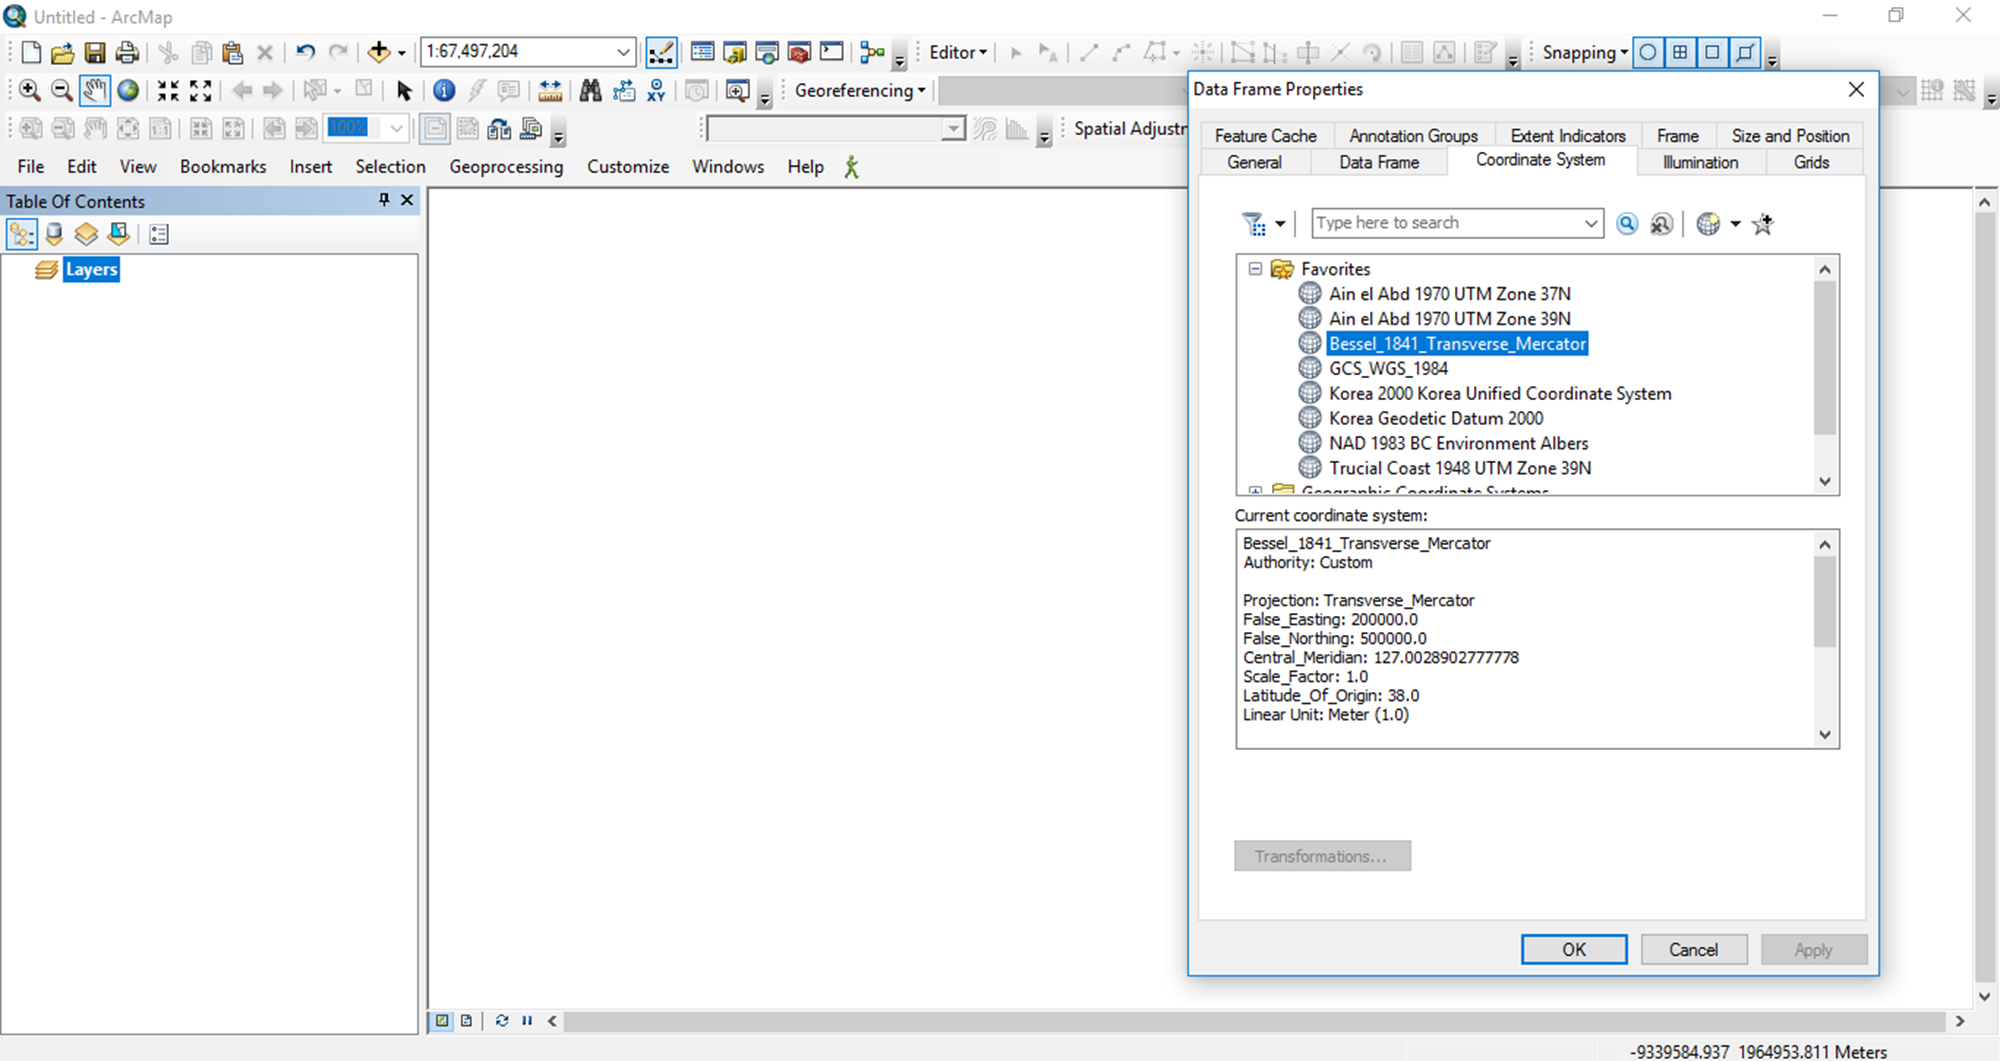The image size is (2000, 1061).
Task: Select the Layers data frame in TOC
Action: coord(91,270)
